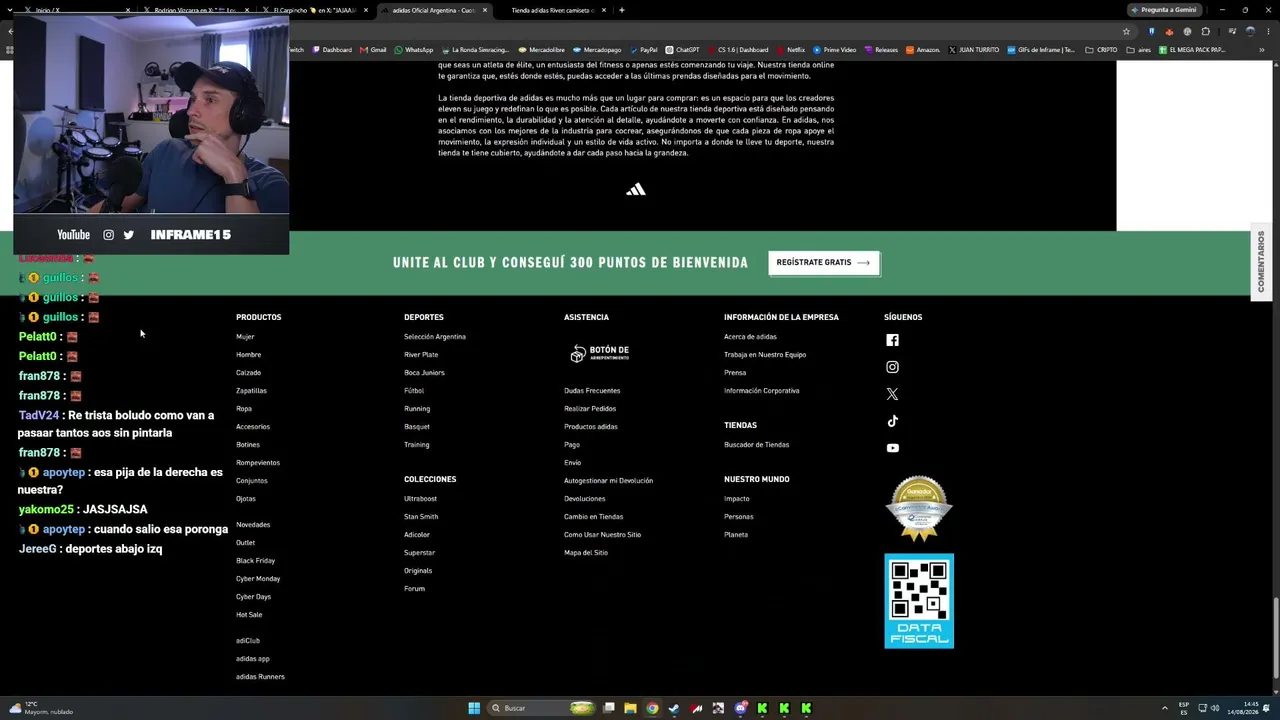Open Mapa del Sitio link
Image resolution: width=1280 pixels, height=720 pixels.
[x=586, y=553]
